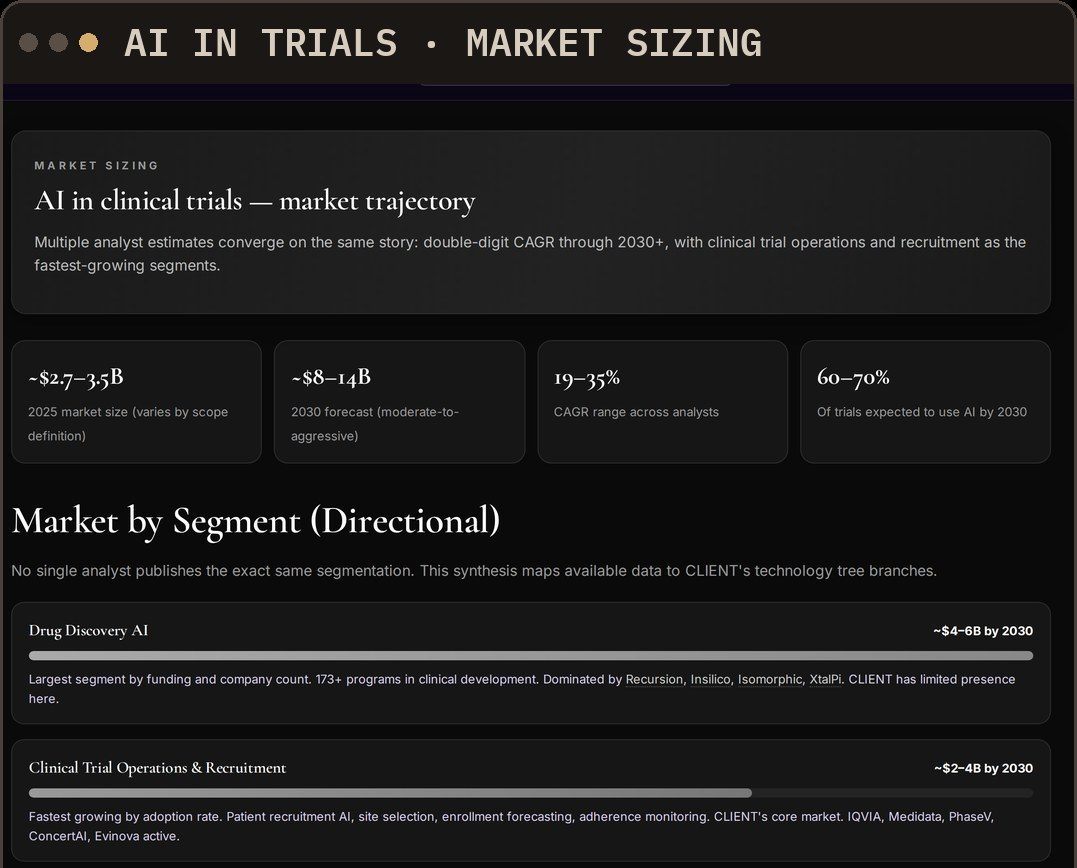1077x868 pixels.
Task: Click 'Of trials expected to use AI by 2030'
Action: [x=922, y=412]
